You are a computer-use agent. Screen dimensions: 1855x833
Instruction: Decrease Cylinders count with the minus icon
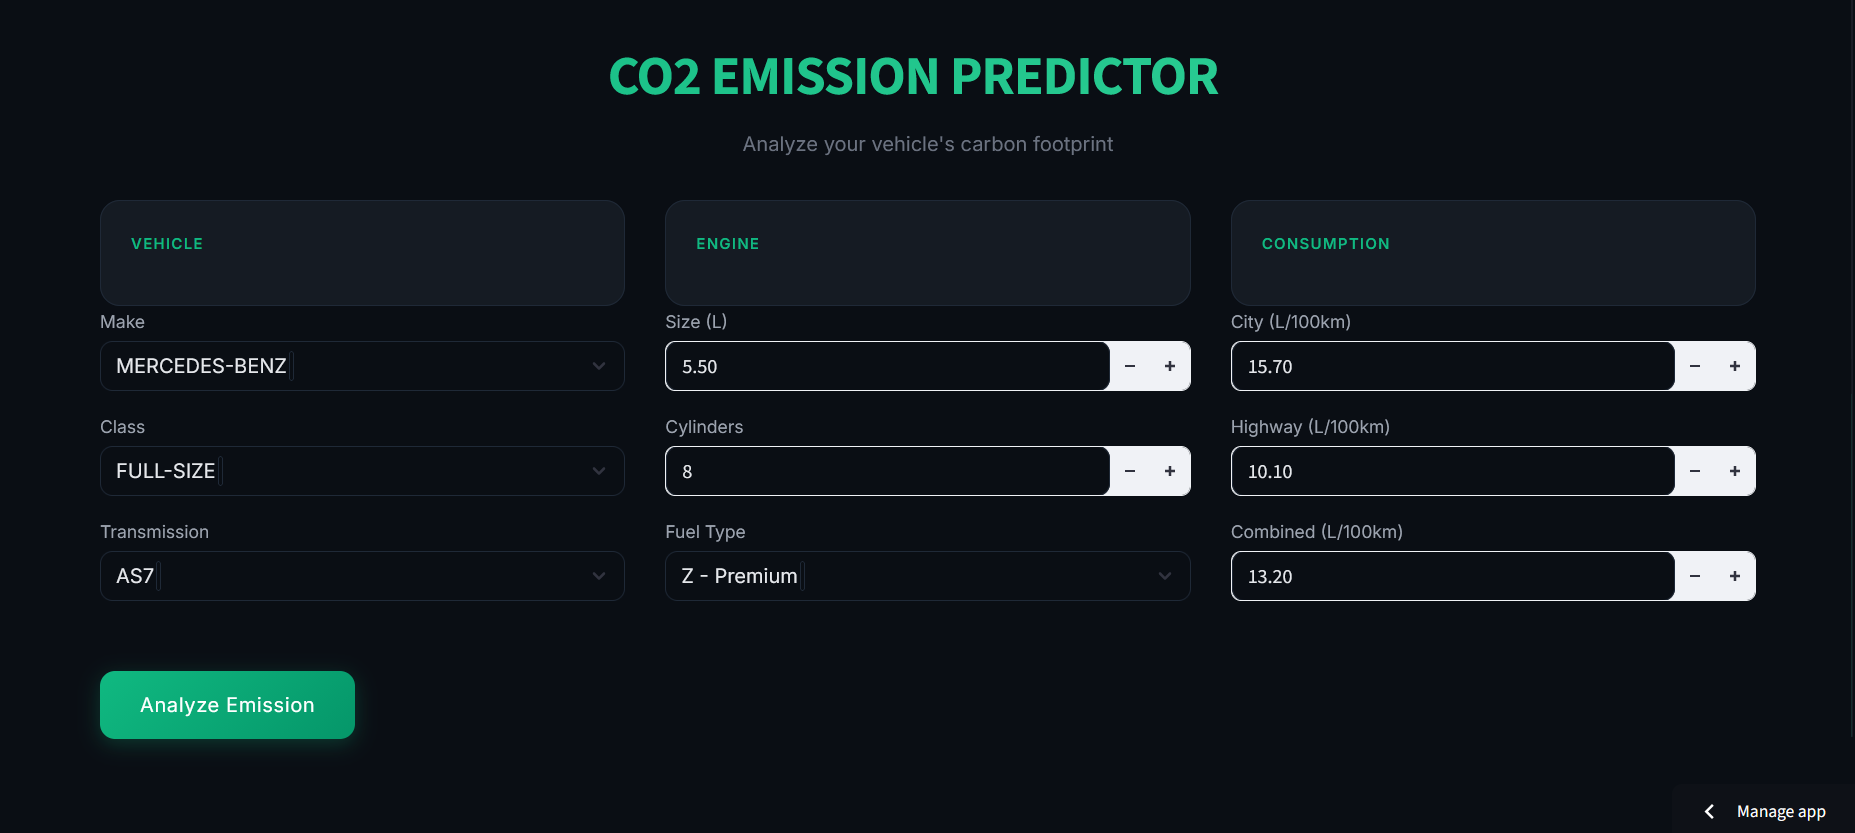tap(1130, 471)
